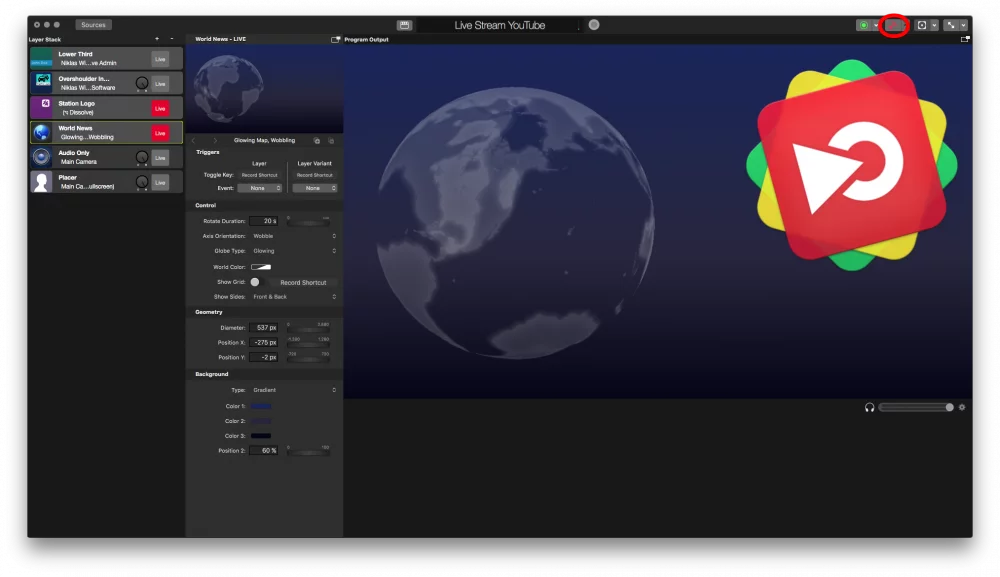Switch off Live for World News layer
The height and width of the screenshot is (577, 1000).
(160, 133)
